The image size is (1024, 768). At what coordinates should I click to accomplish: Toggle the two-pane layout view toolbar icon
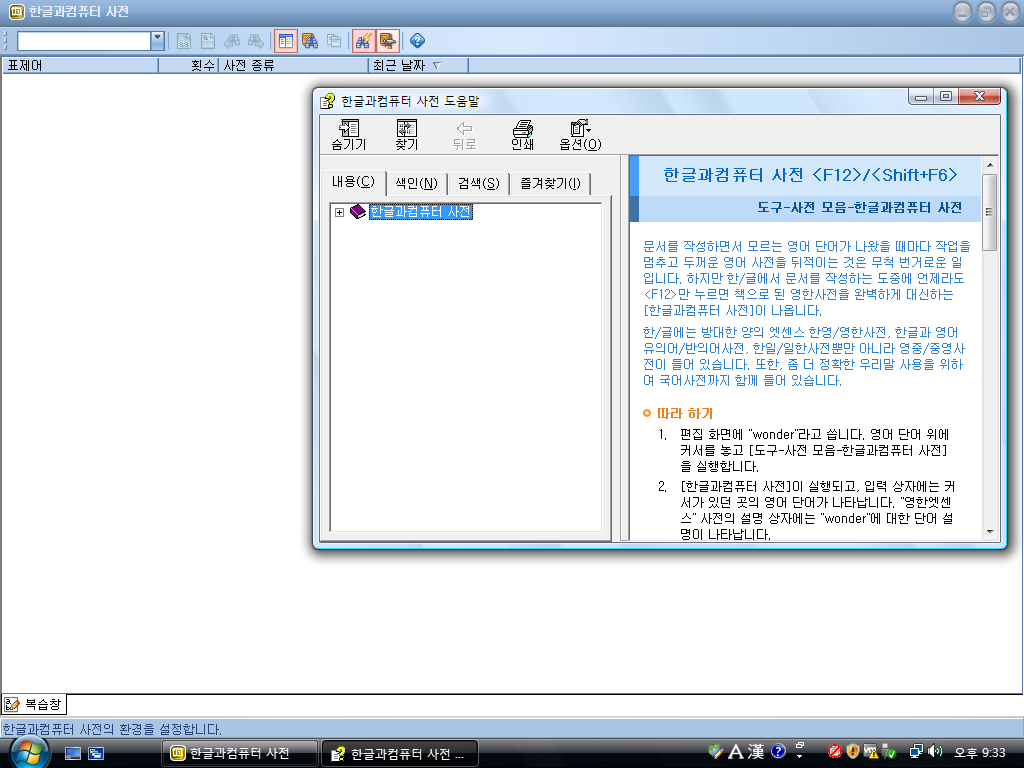point(285,41)
